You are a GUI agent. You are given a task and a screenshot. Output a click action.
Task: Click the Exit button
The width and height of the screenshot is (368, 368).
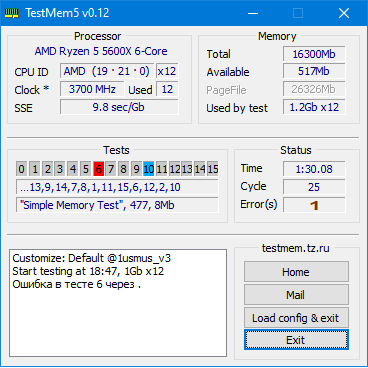(x=296, y=340)
